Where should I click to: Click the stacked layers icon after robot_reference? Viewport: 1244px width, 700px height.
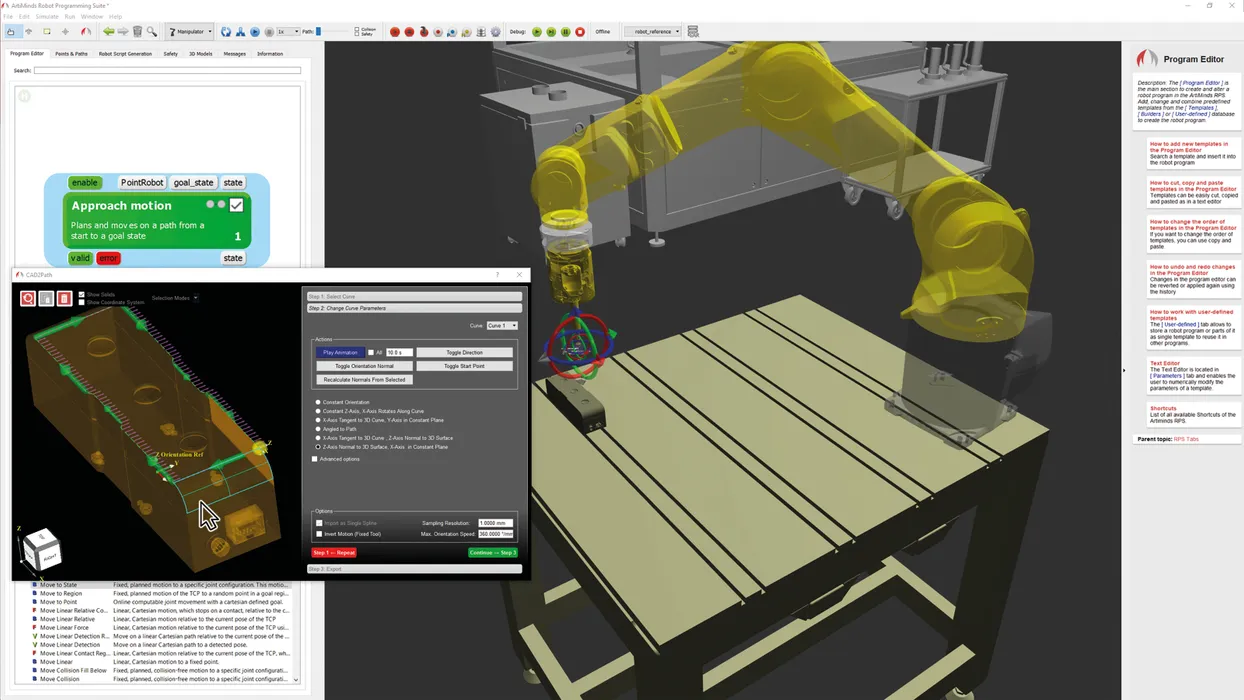pos(693,32)
